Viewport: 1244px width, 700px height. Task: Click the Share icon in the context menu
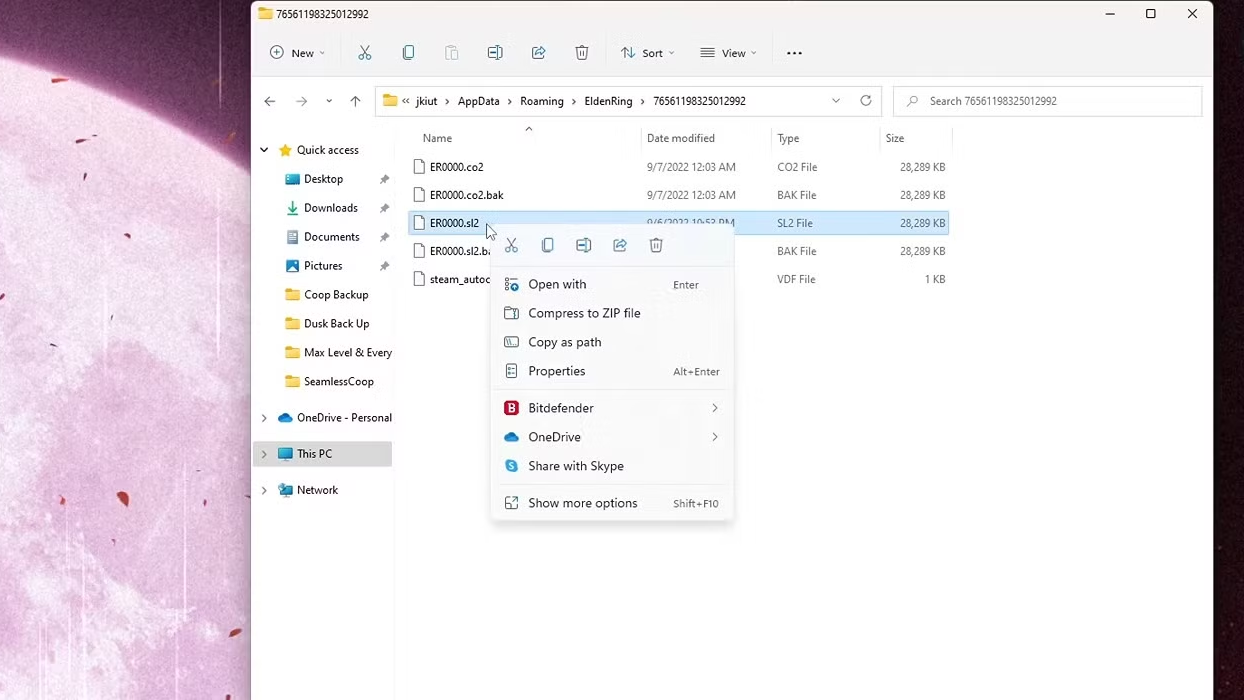(620, 245)
